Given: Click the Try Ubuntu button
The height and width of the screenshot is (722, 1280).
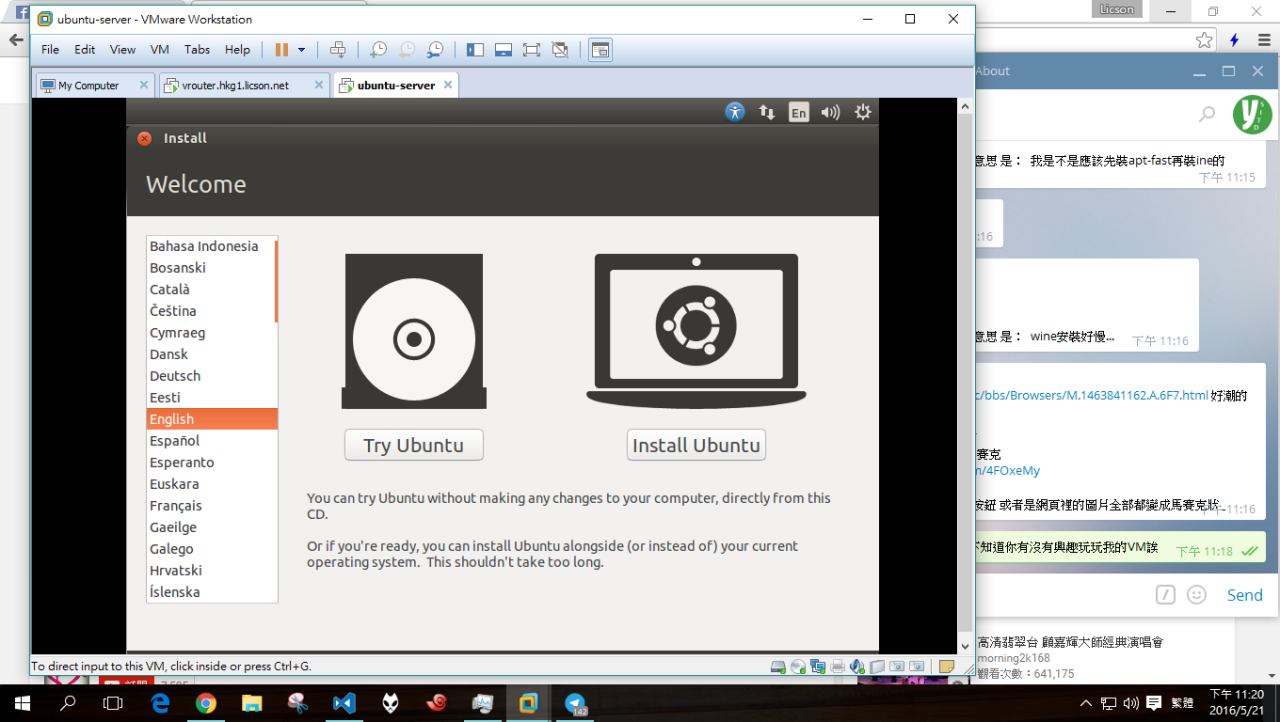Looking at the screenshot, I should point(413,445).
